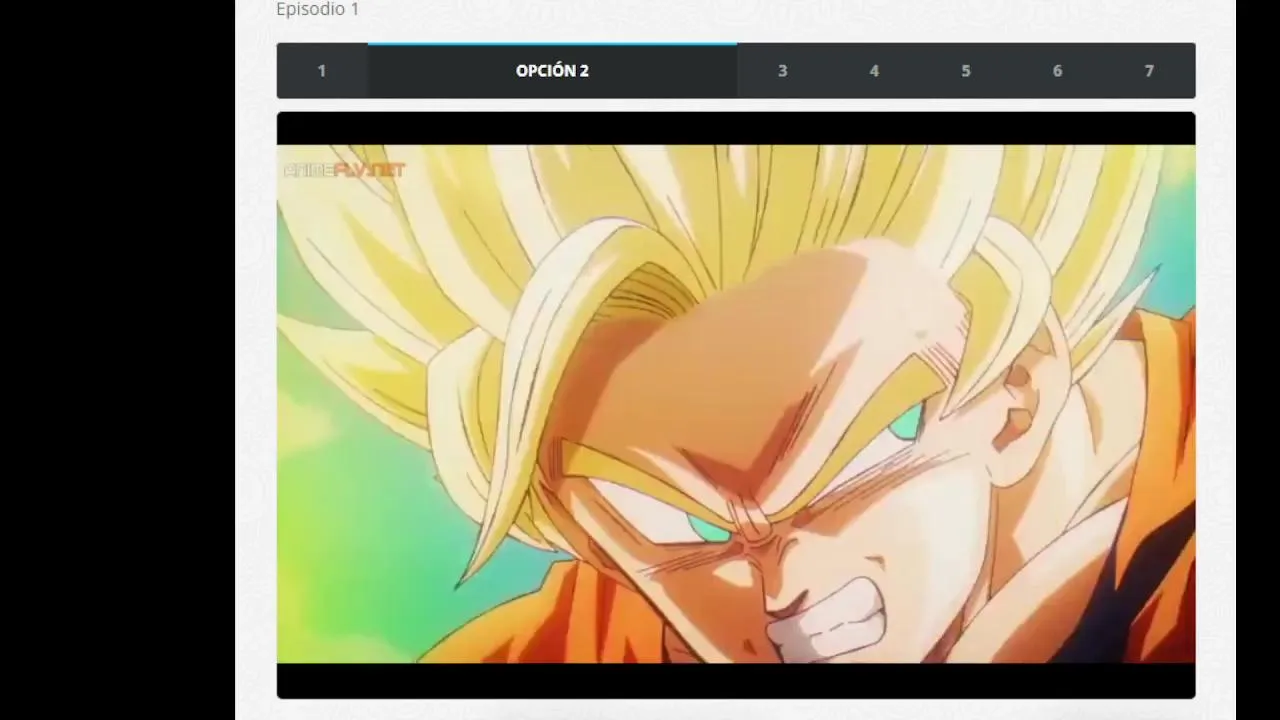The height and width of the screenshot is (720, 1280).
Task: Switch to video option tab 1
Action: coord(322,71)
